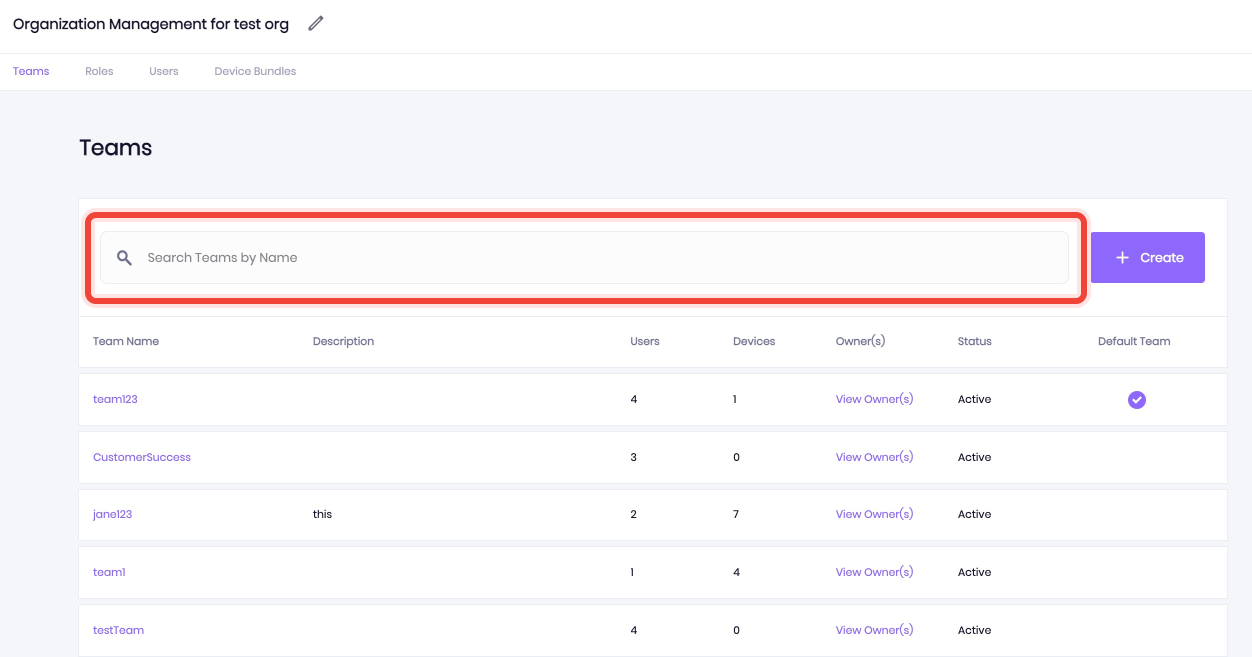Click the Status column header
1252x657 pixels.
point(975,341)
